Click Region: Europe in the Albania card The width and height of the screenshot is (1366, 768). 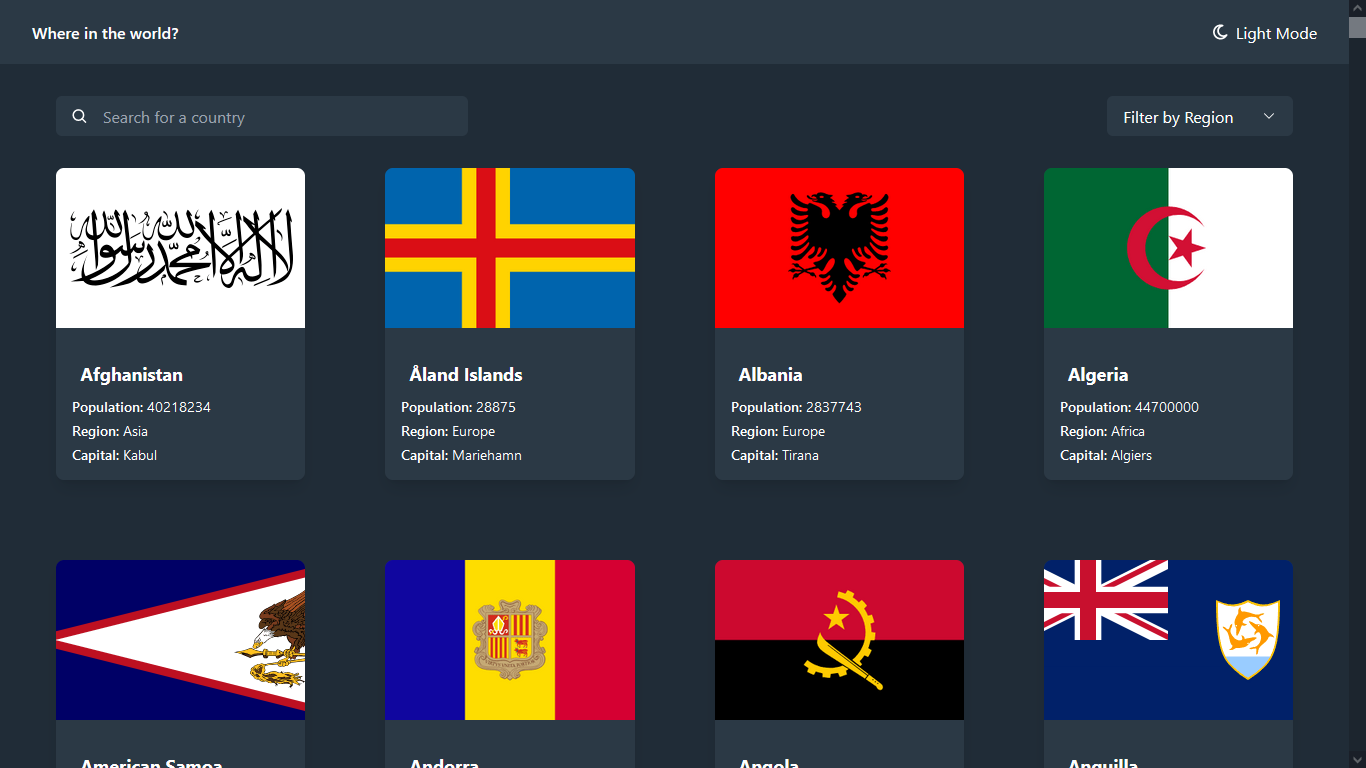[778, 431]
